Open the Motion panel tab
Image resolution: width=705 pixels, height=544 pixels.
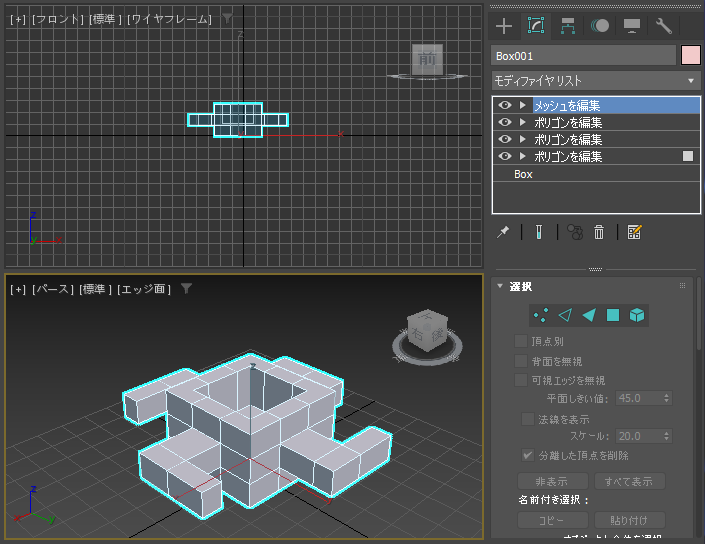click(600, 26)
